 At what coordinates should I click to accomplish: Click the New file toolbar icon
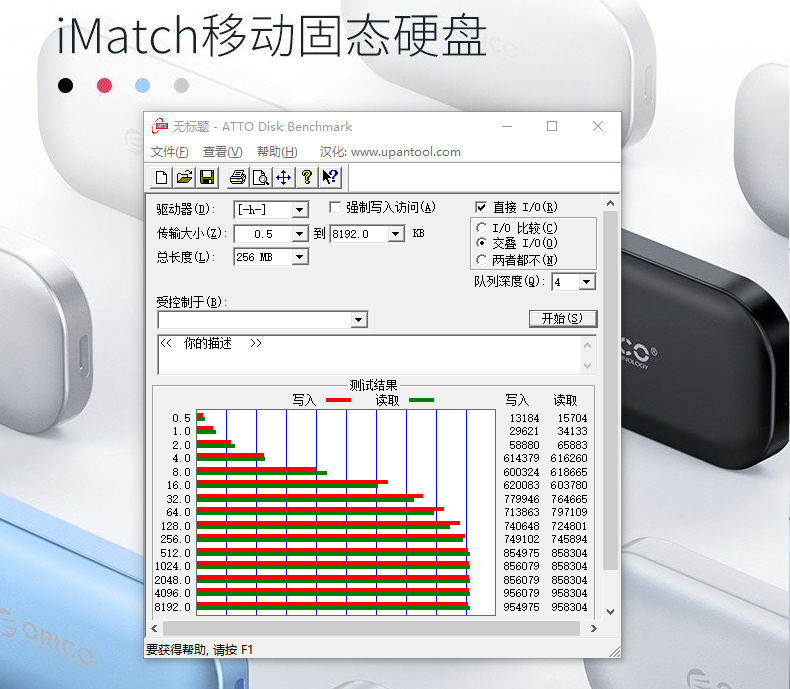tap(161, 177)
